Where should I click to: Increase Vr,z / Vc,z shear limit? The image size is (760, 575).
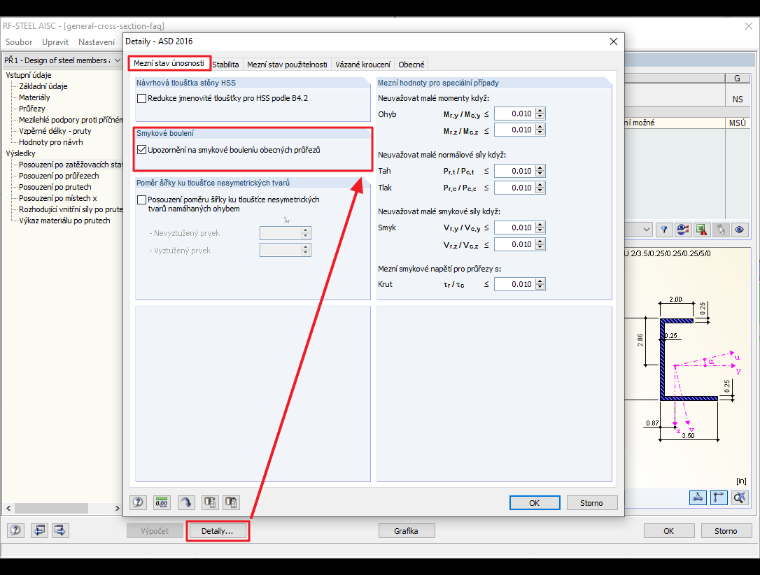pyautogui.click(x=540, y=242)
